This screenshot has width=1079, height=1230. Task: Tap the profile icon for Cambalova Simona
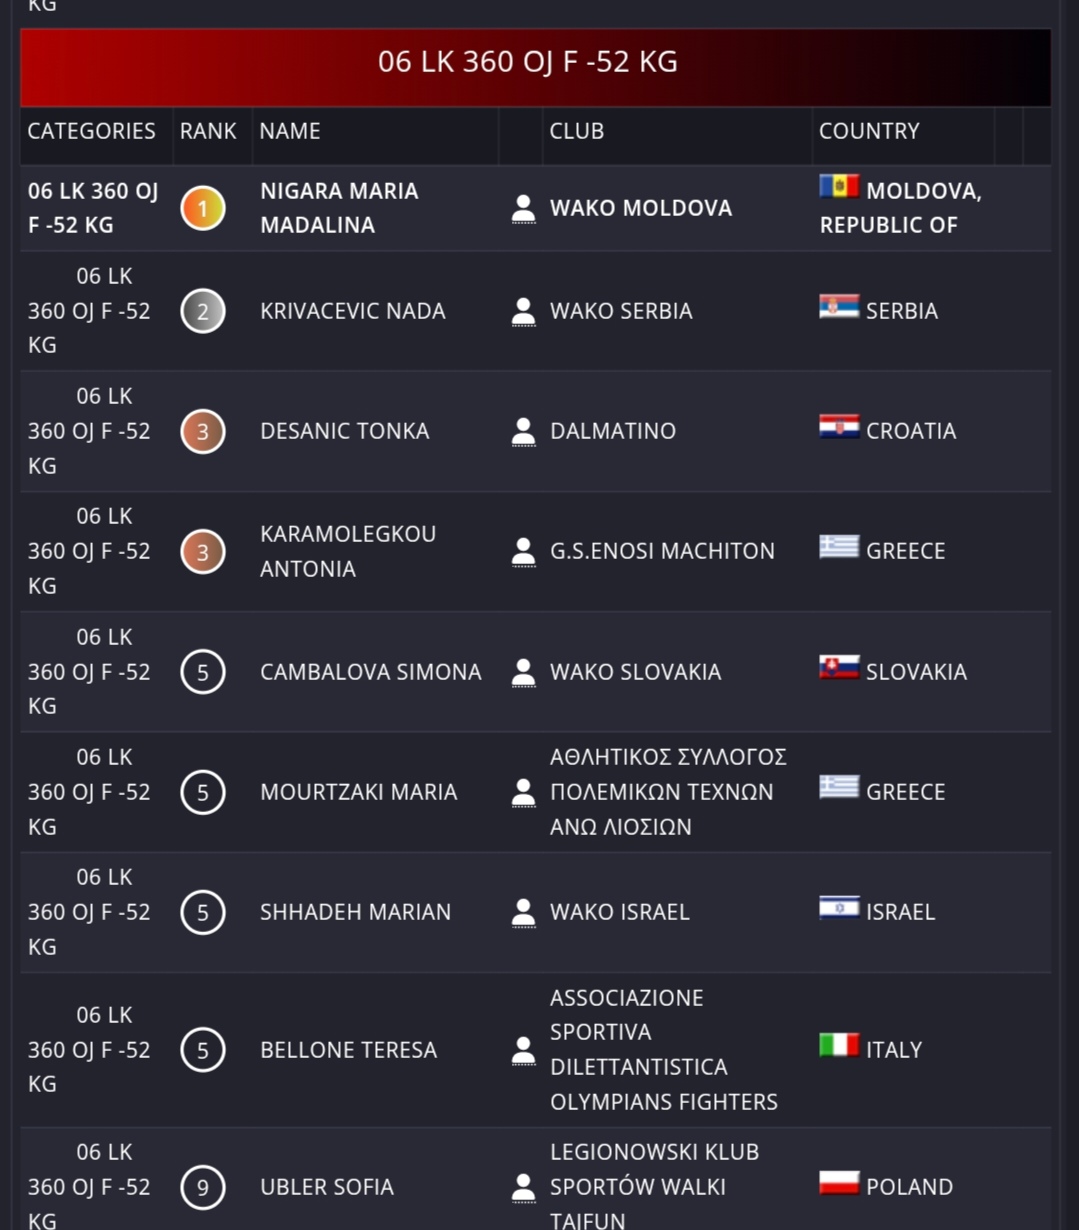point(522,673)
